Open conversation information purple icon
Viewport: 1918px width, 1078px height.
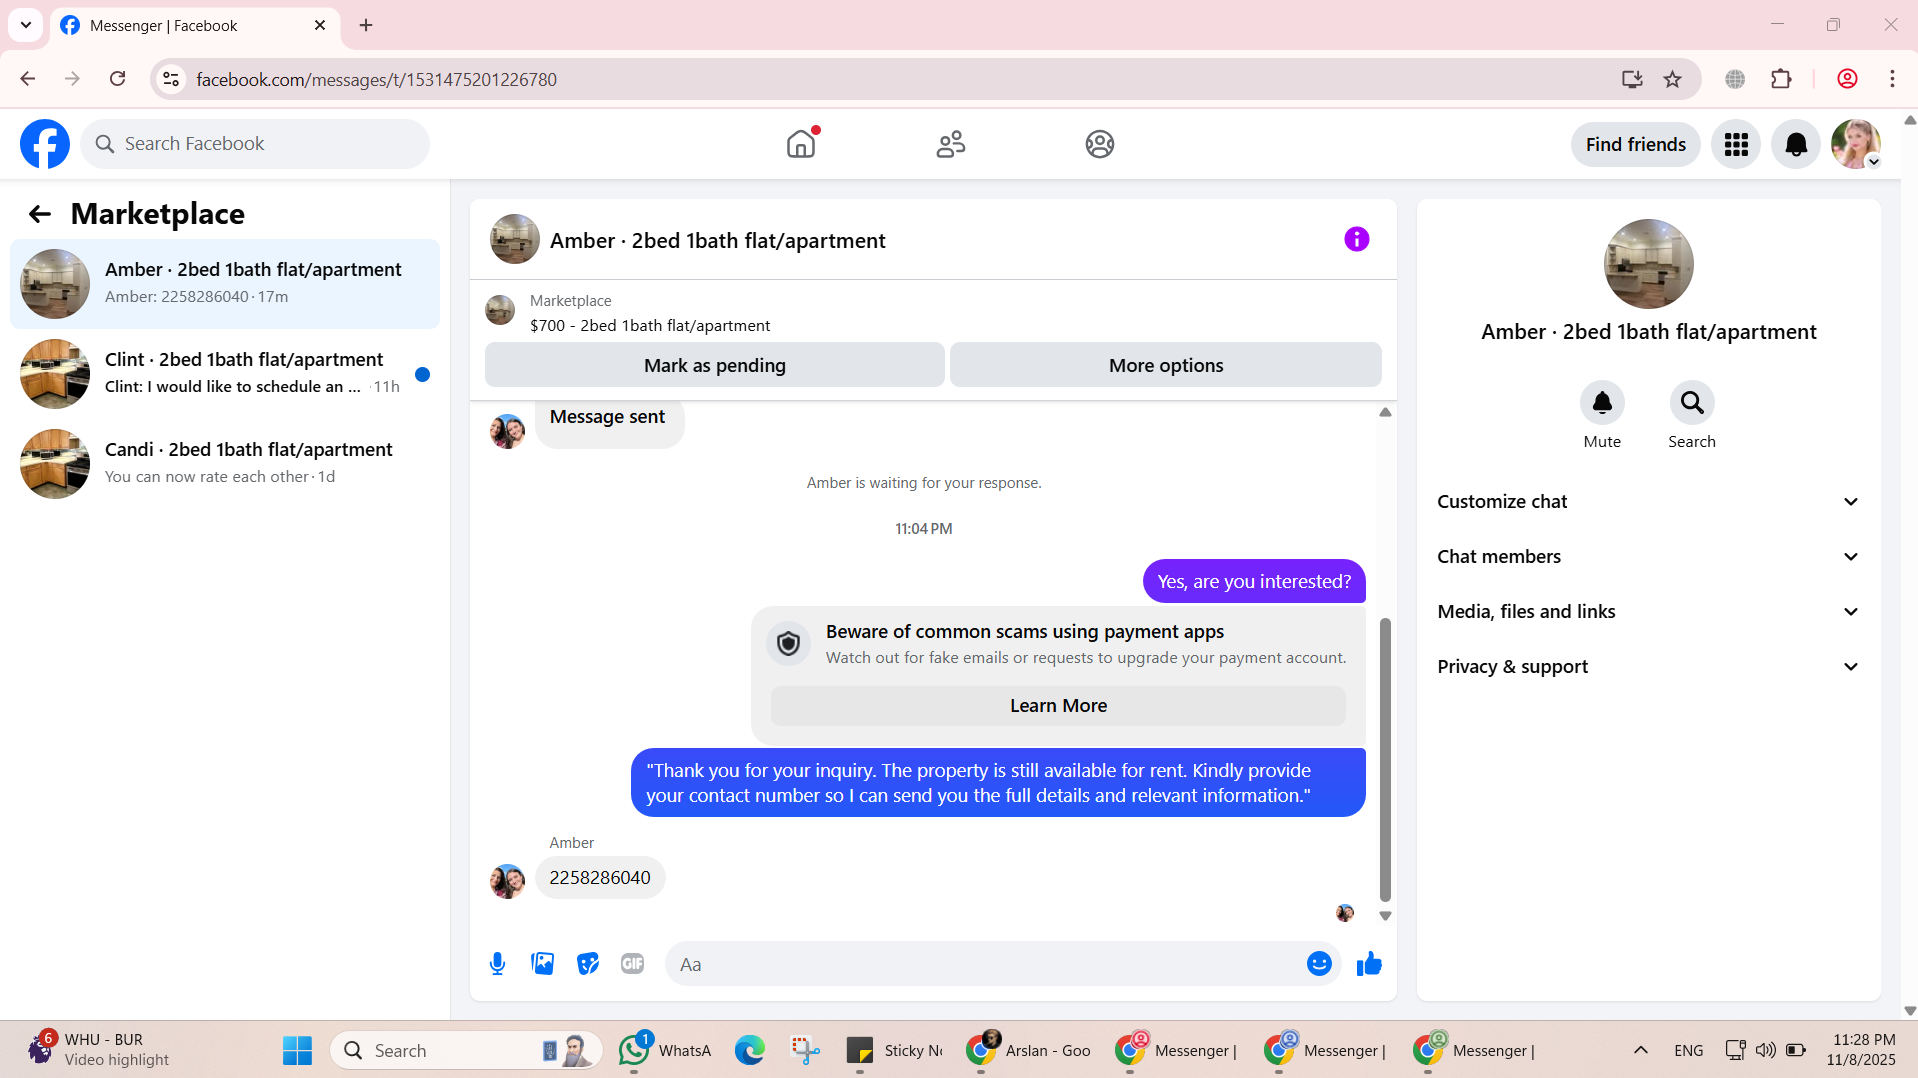pos(1356,239)
